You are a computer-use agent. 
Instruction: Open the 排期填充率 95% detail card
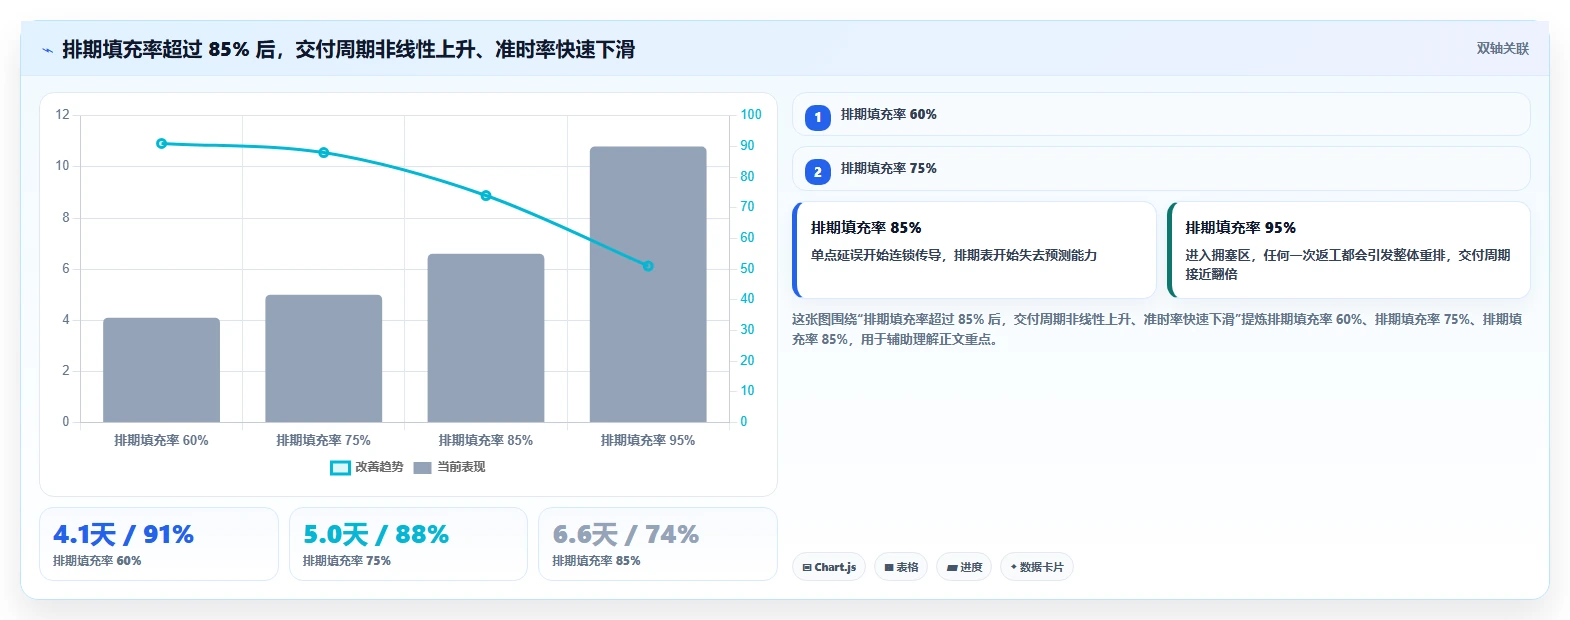pyautogui.click(x=1349, y=250)
